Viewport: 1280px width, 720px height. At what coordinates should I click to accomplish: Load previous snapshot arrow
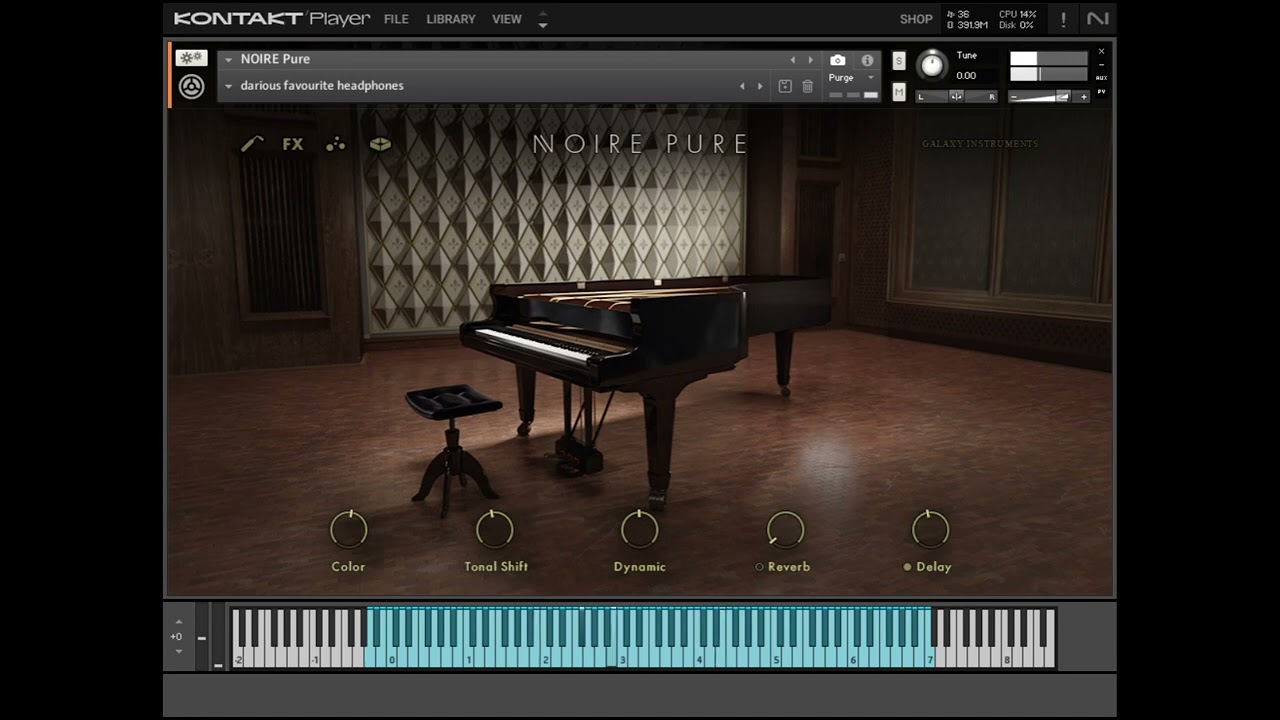(x=742, y=86)
